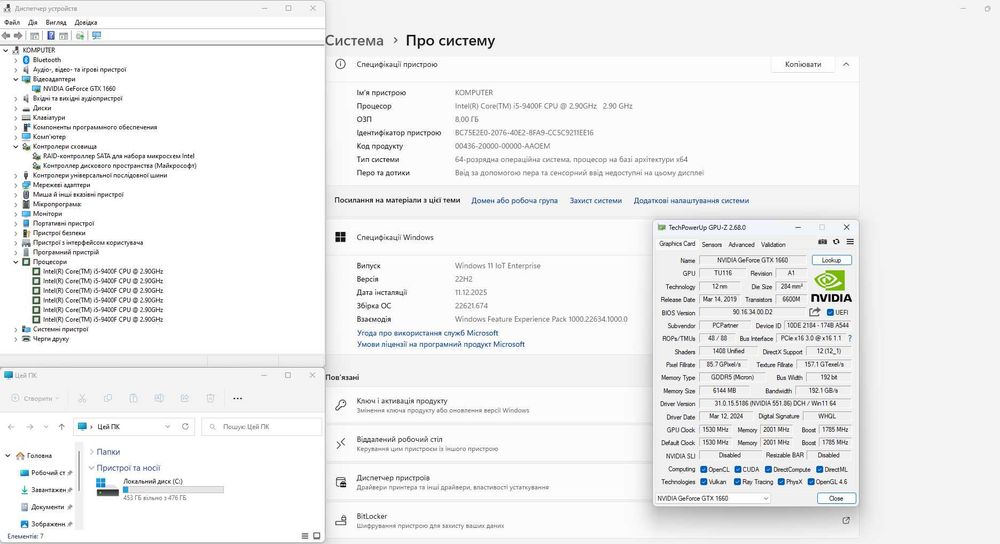Toggle PhysX checkbox in GPU-Z

(x=781, y=482)
